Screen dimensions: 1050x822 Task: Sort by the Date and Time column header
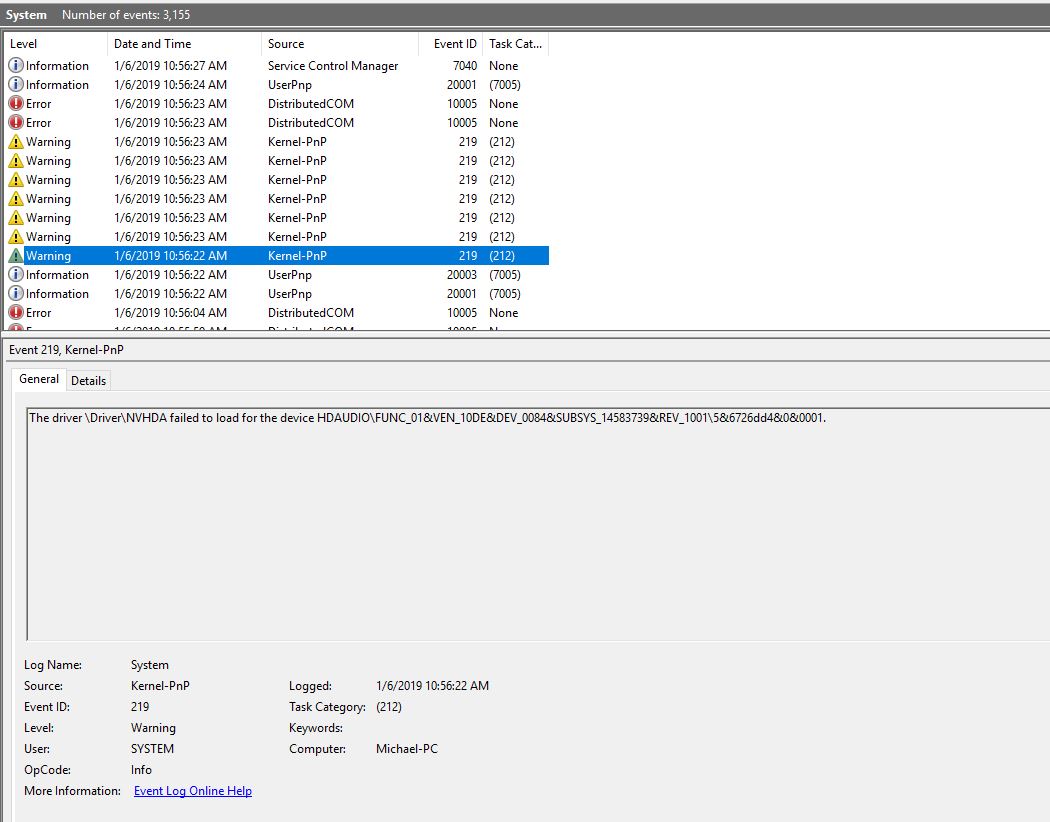[184, 44]
